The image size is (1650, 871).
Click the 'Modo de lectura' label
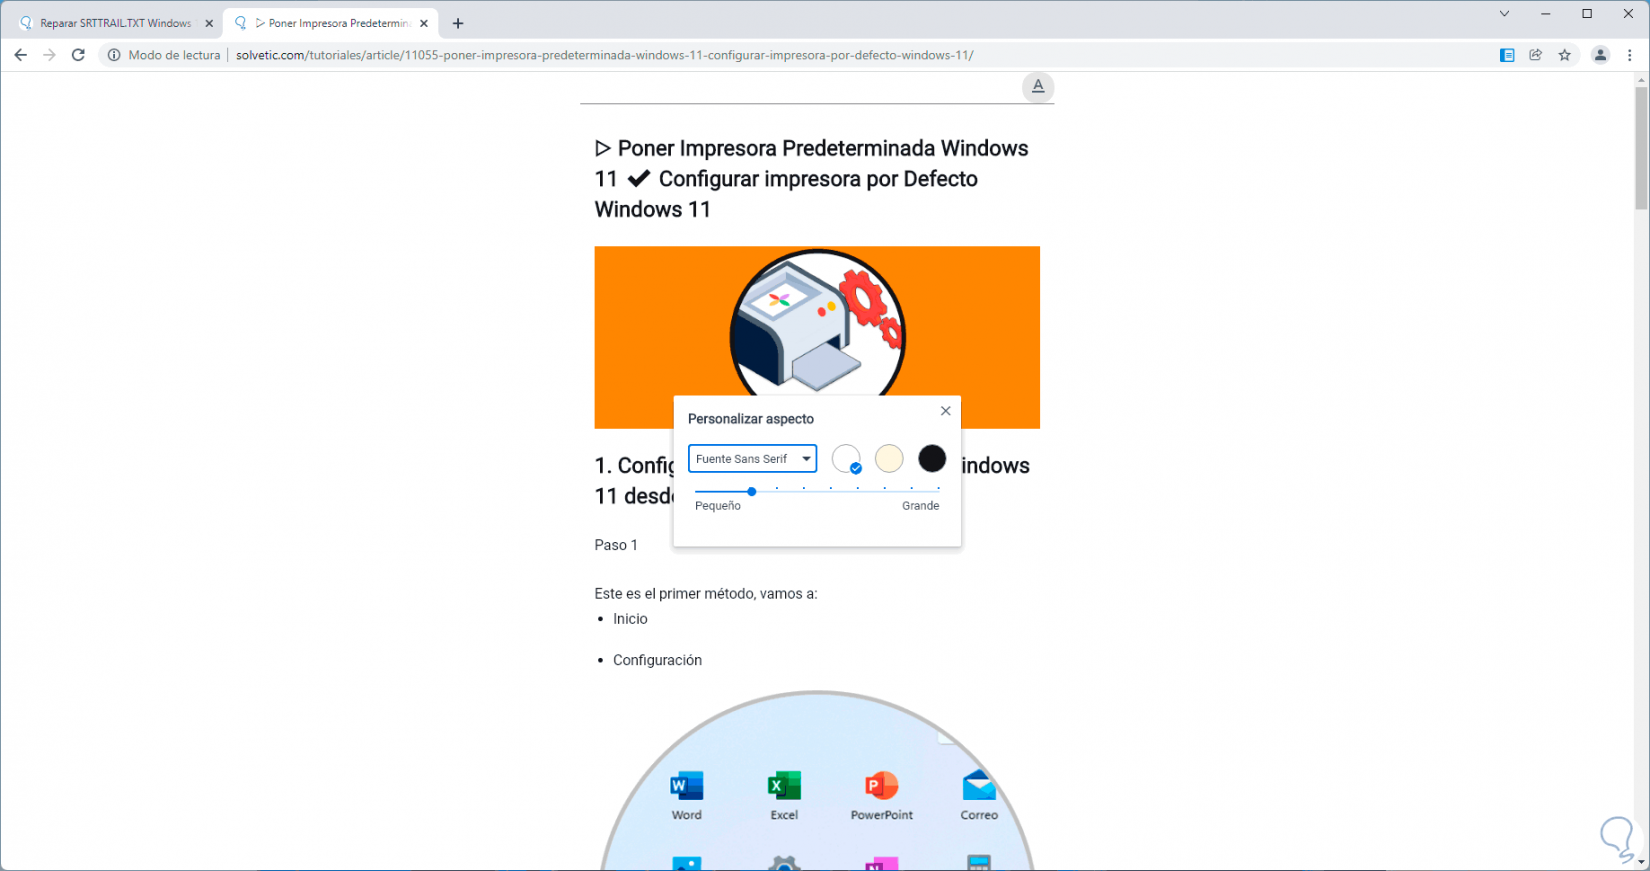point(174,55)
